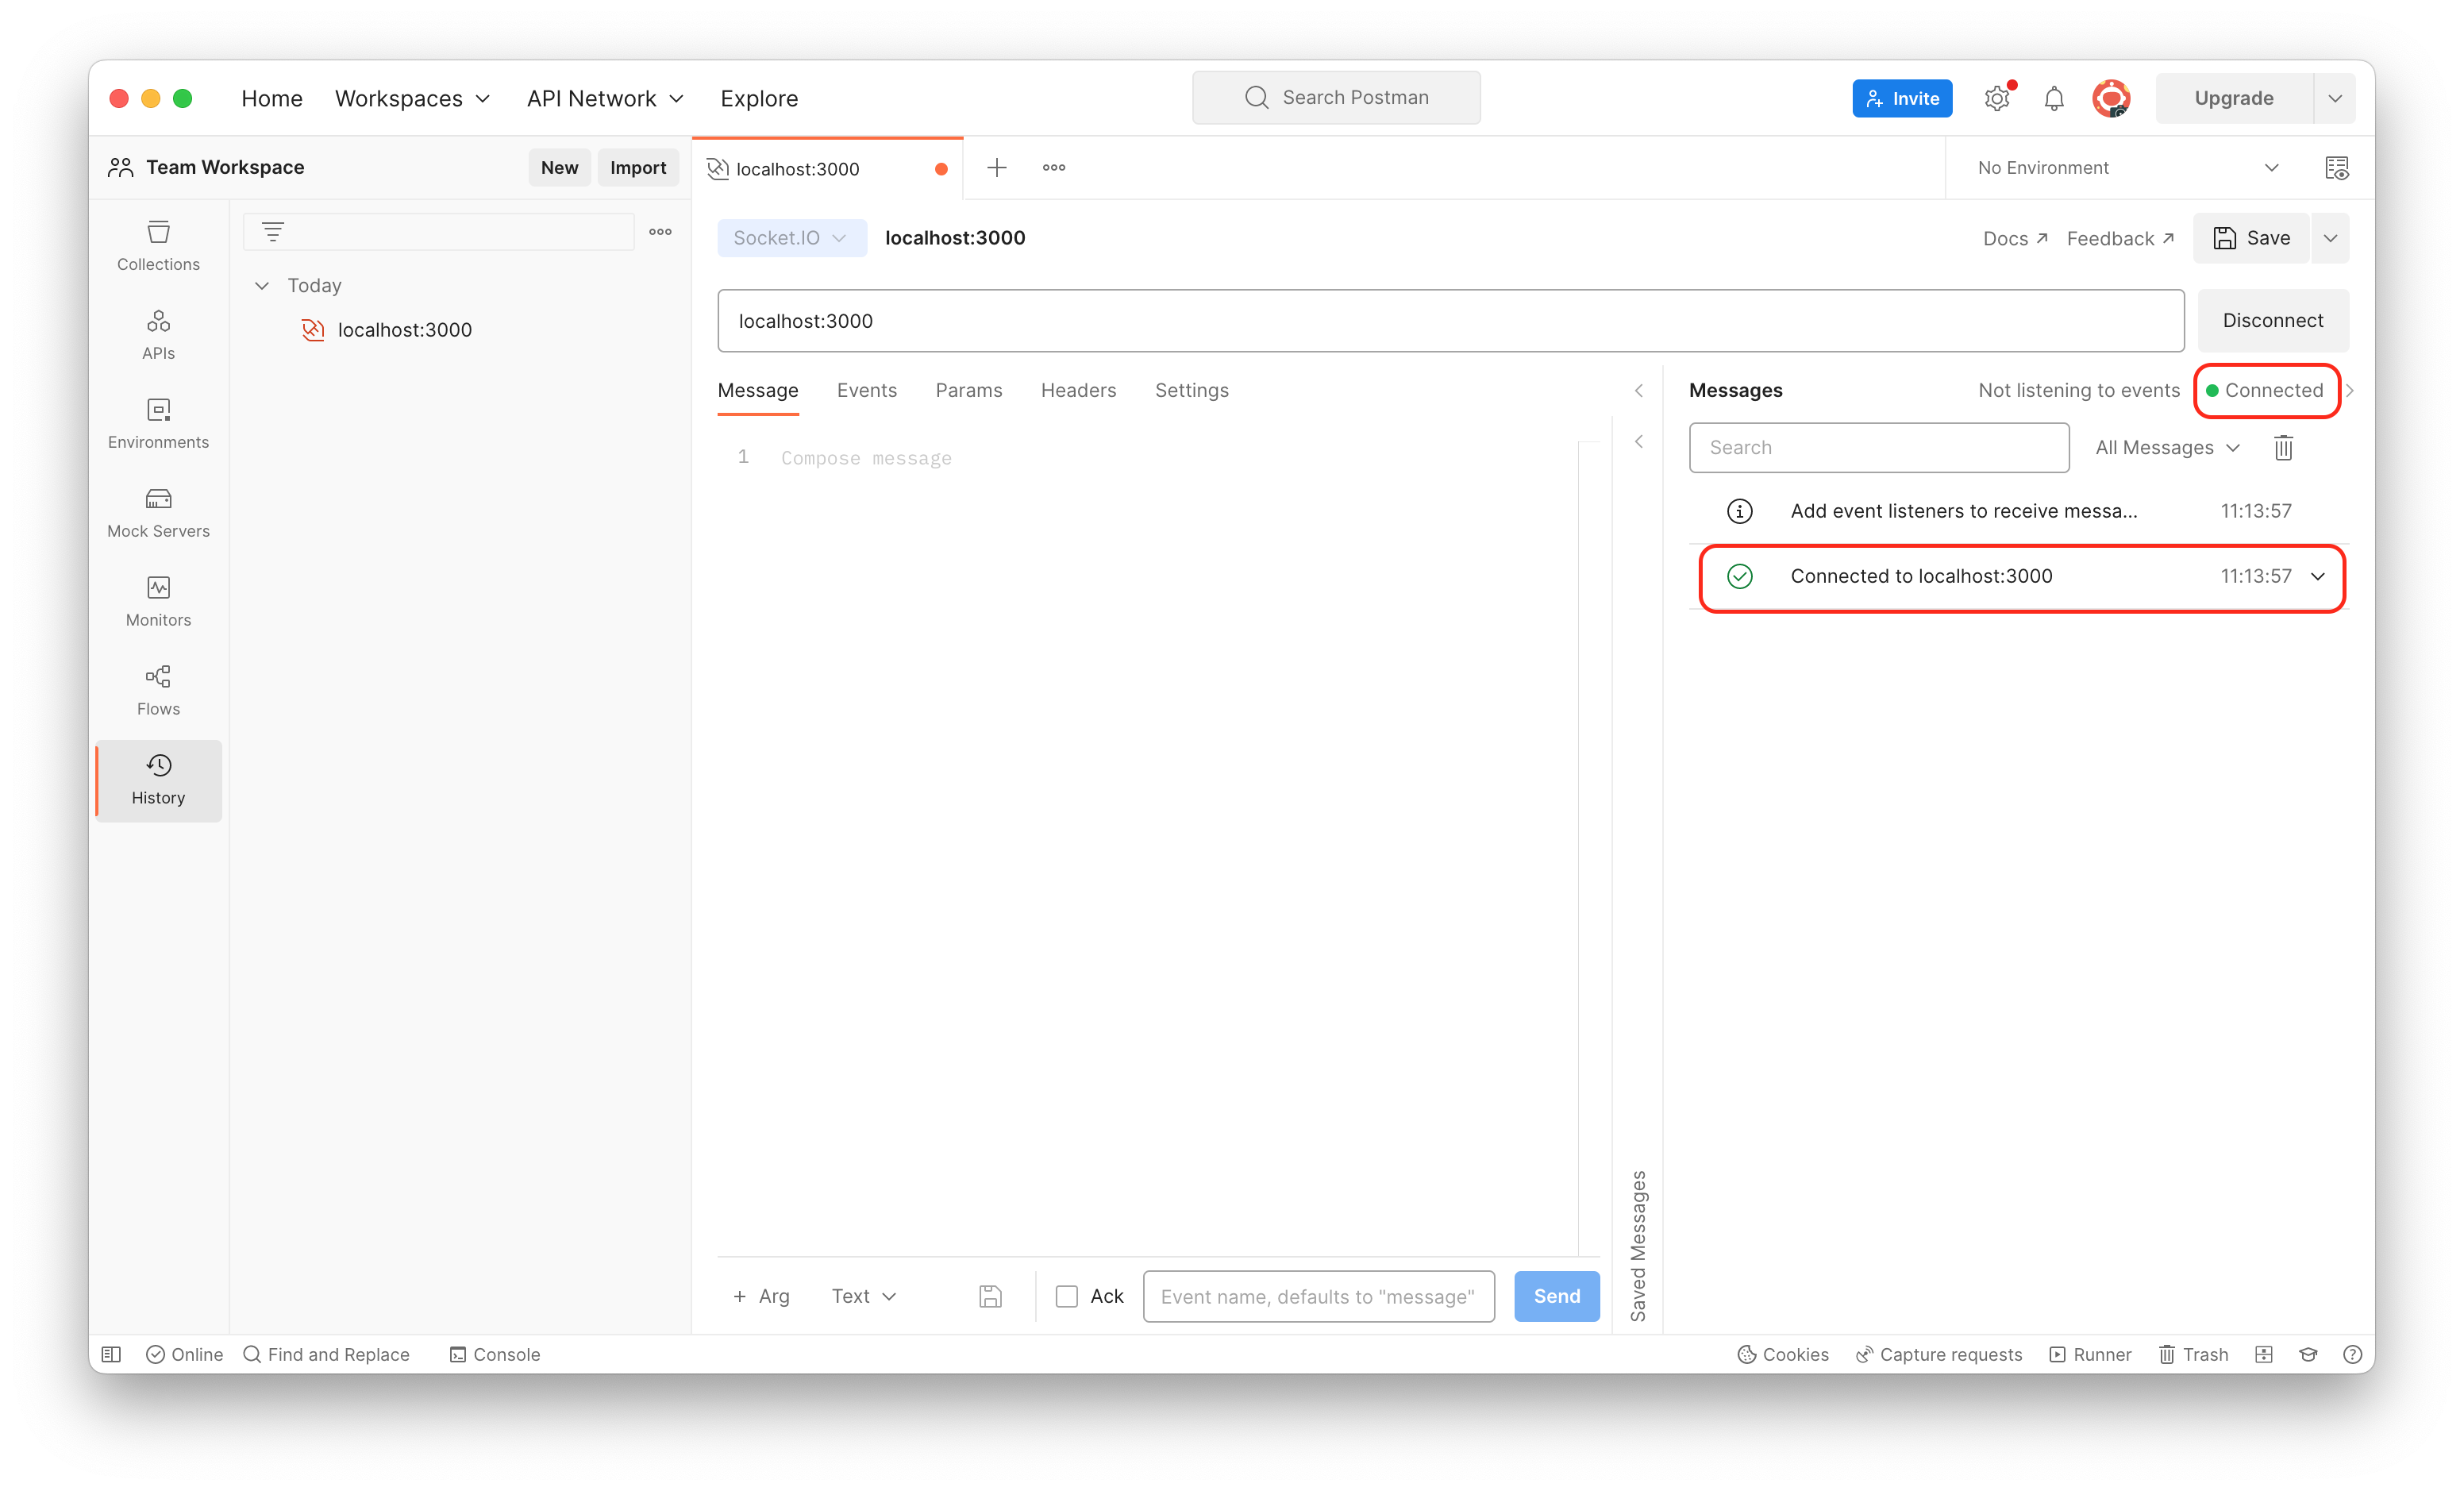This screenshot has width=2464, height=1491.
Task: Click the Upgrade button
Action: 2233,98
